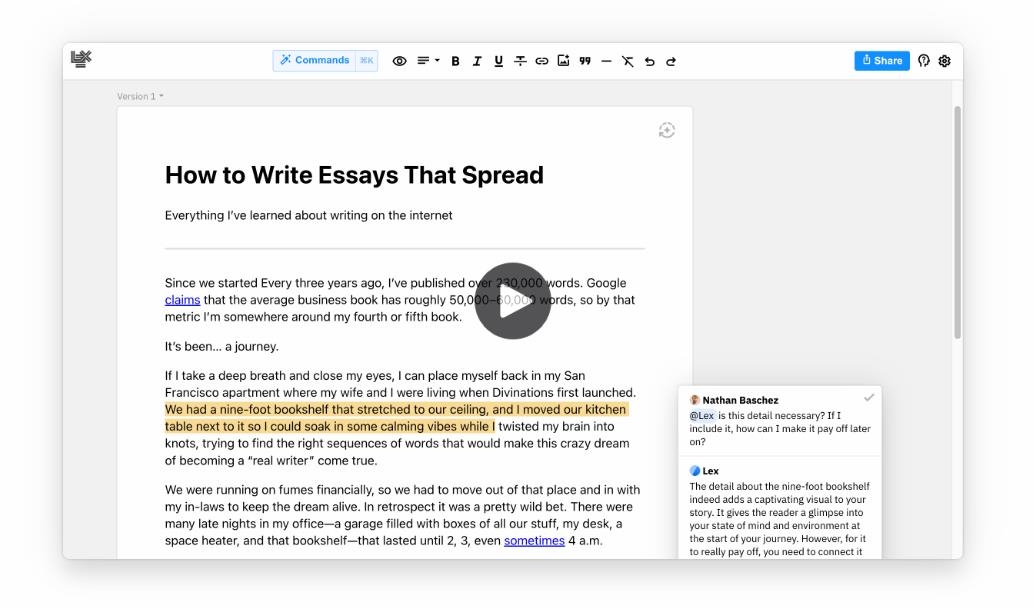Open the settings gear icon

[945, 61]
